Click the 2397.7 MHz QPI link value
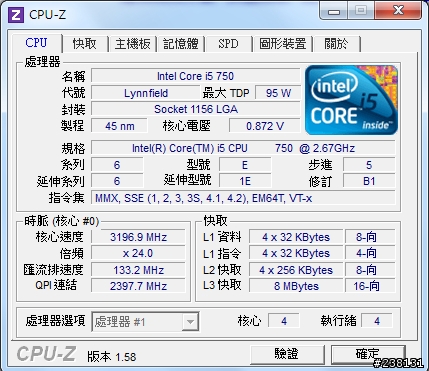The width and height of the screenshot is (429, 371). click(x=138, y=286)
